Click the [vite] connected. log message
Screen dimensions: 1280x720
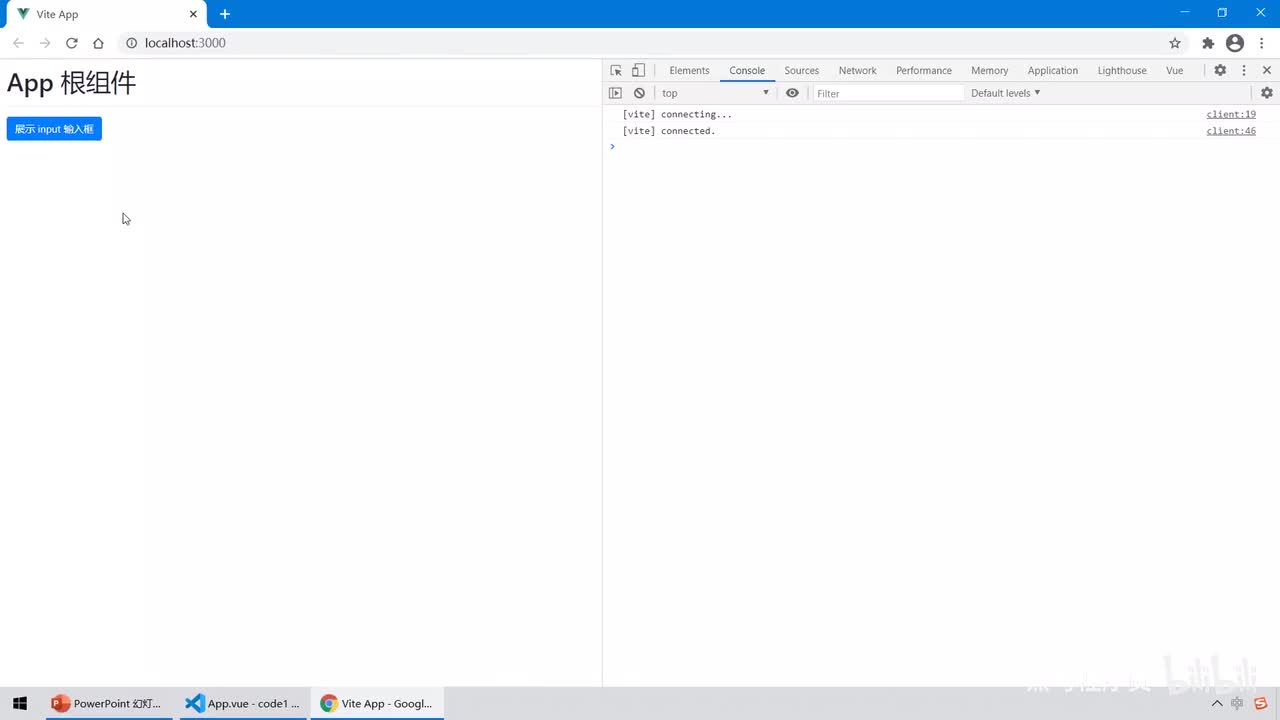[x=669, y=131]
